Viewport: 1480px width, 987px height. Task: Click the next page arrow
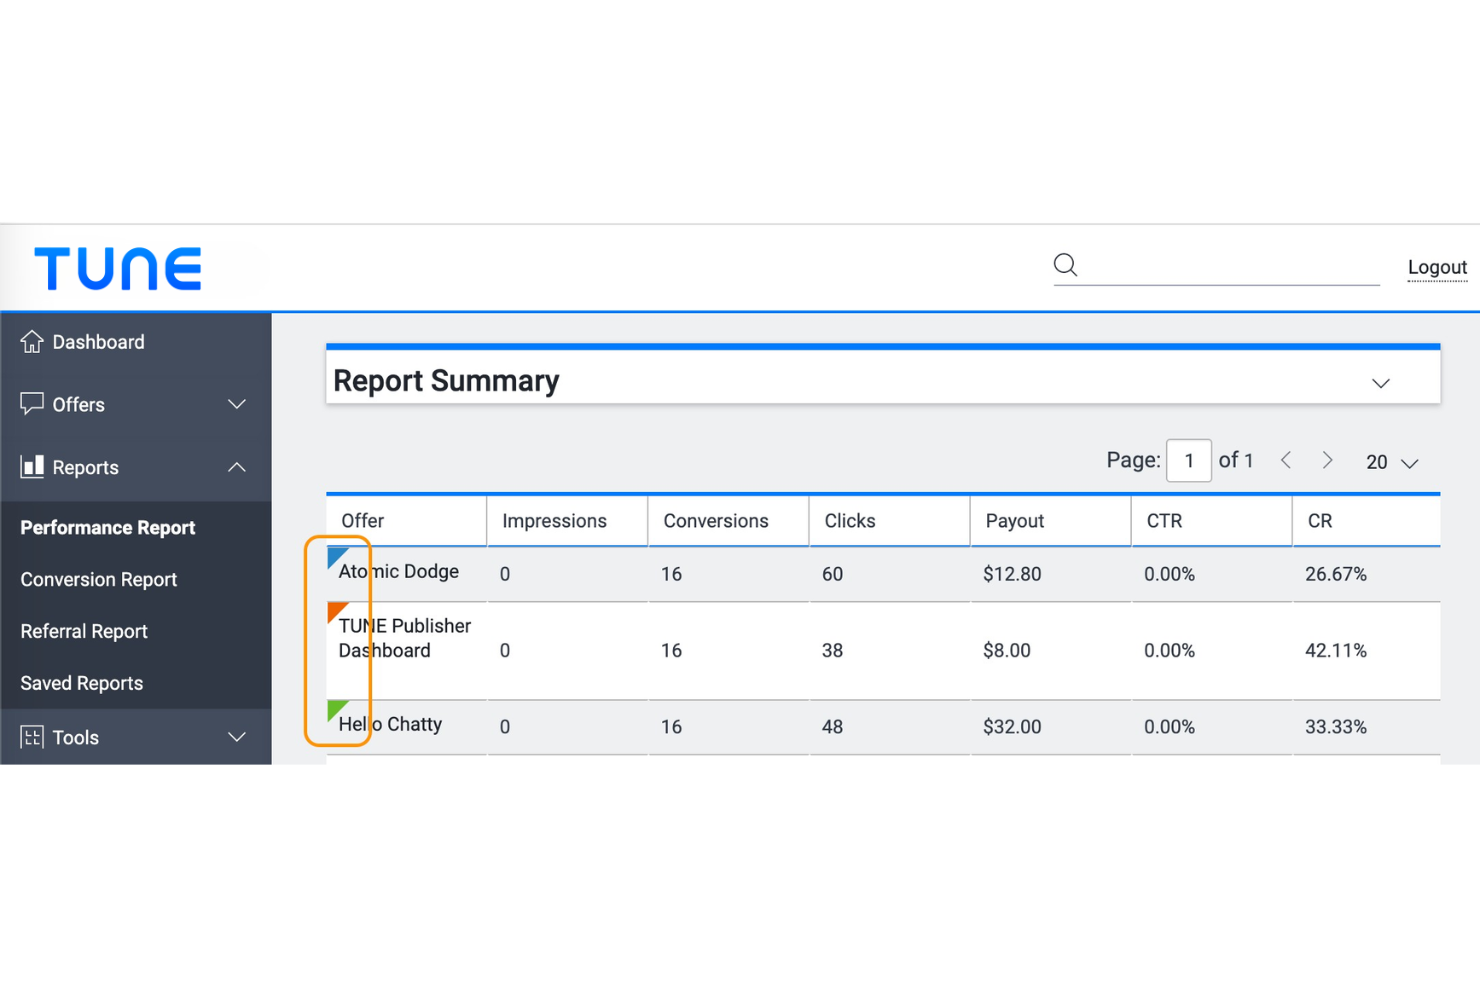click(x=1327, y=460)
